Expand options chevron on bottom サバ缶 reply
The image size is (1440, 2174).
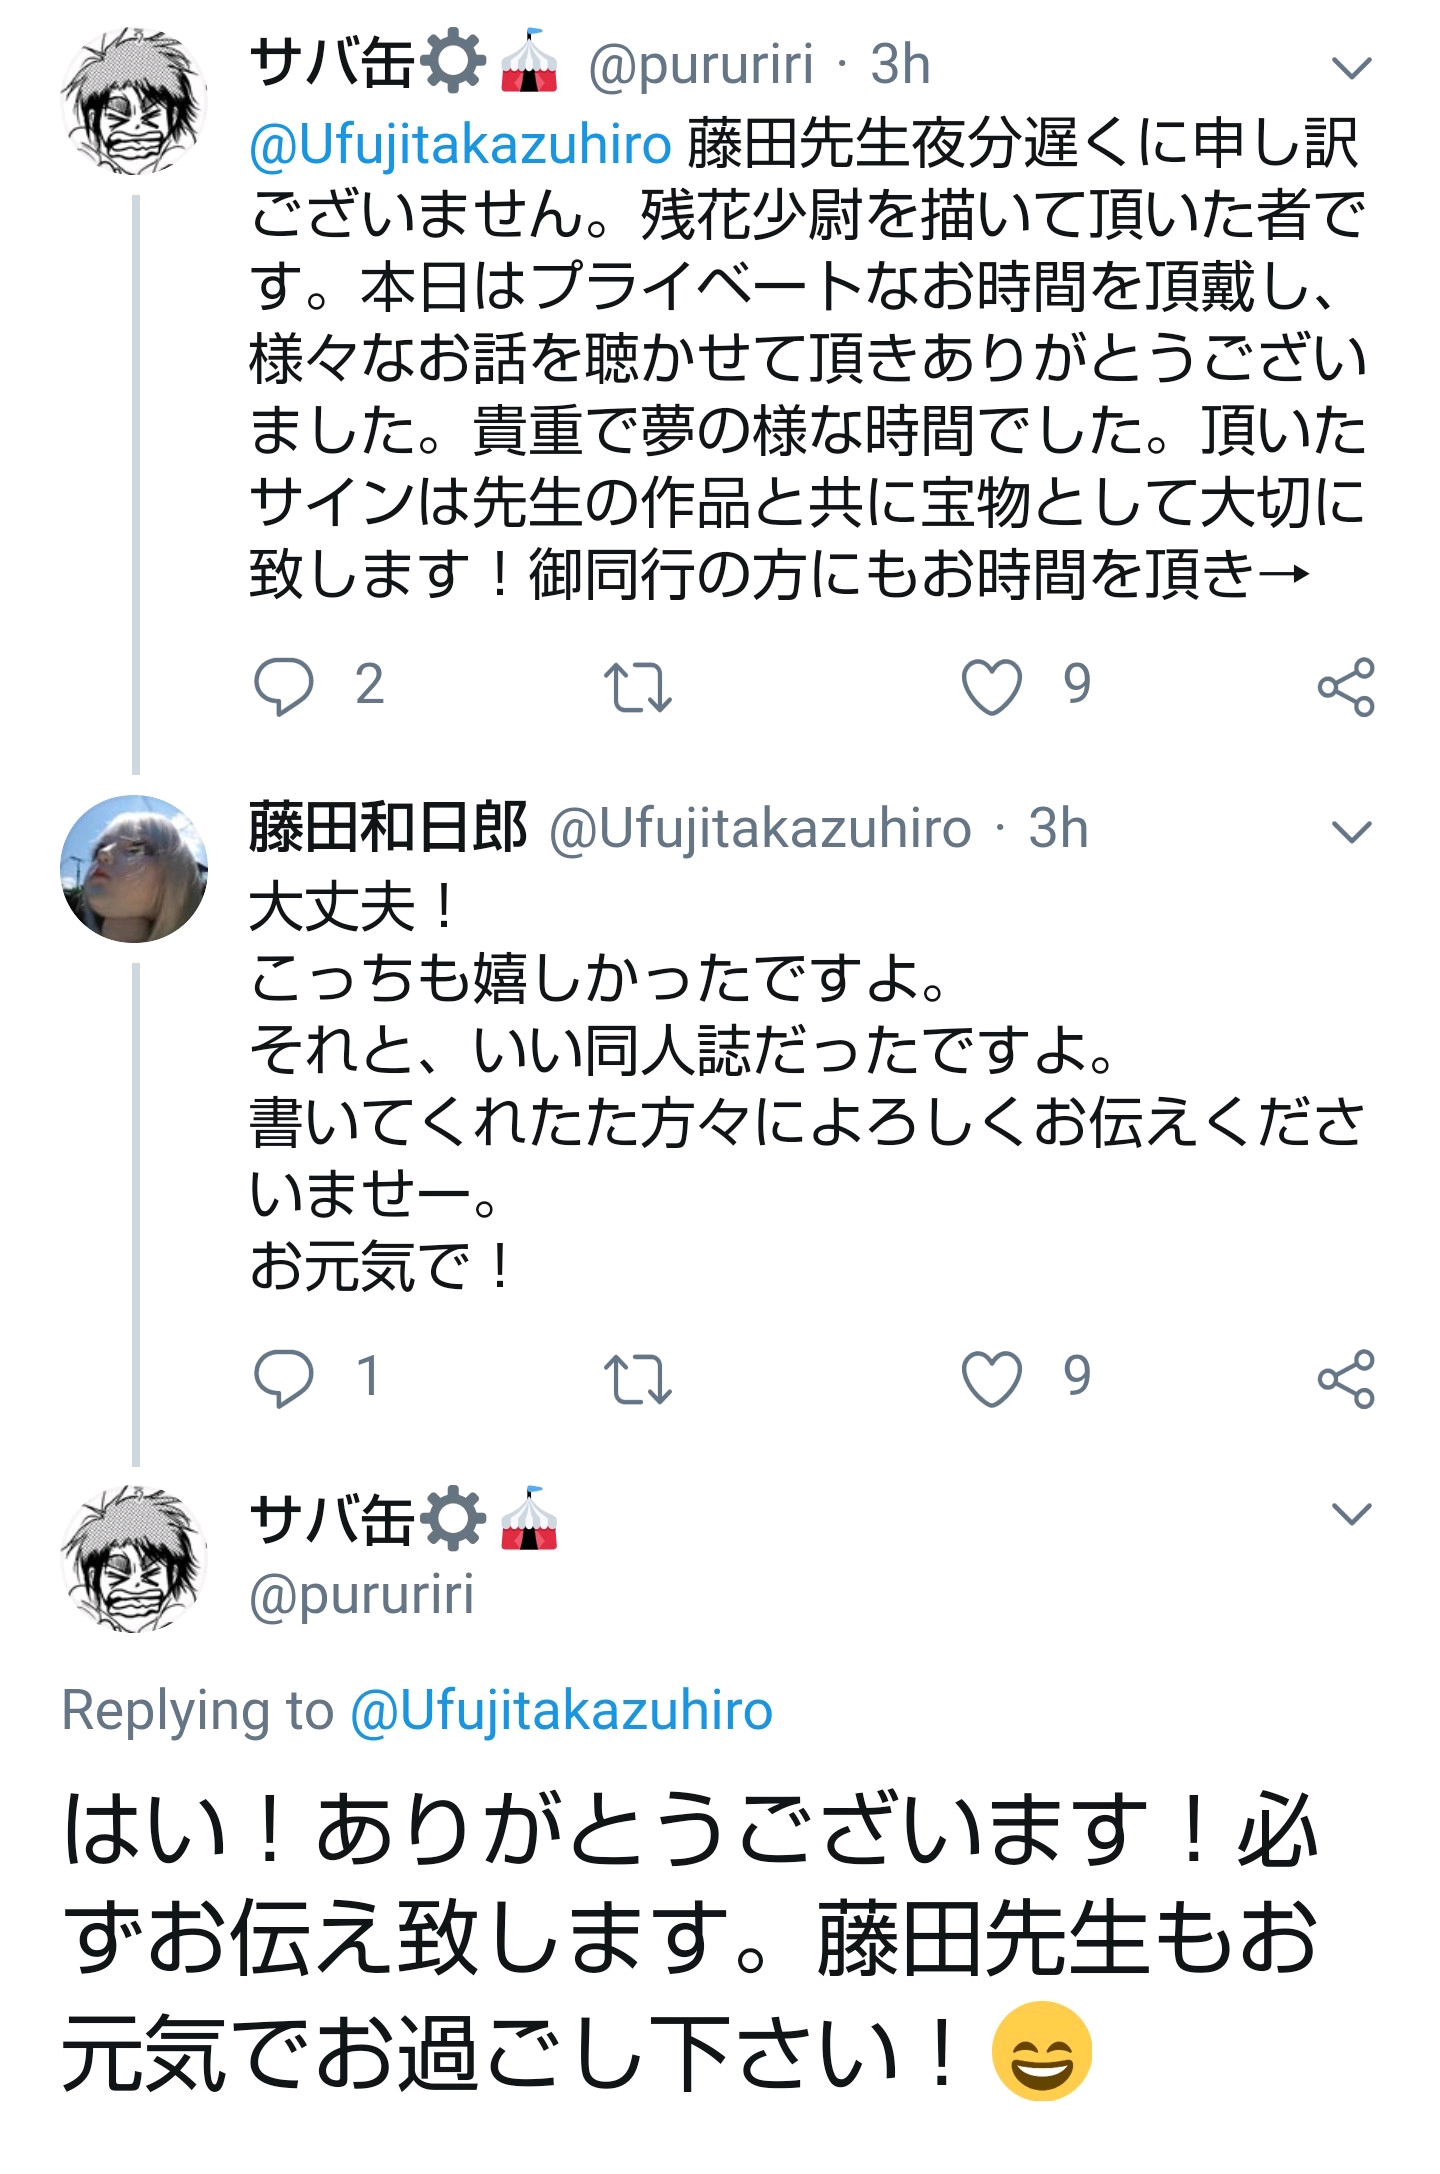(x=1352, y=1514)
